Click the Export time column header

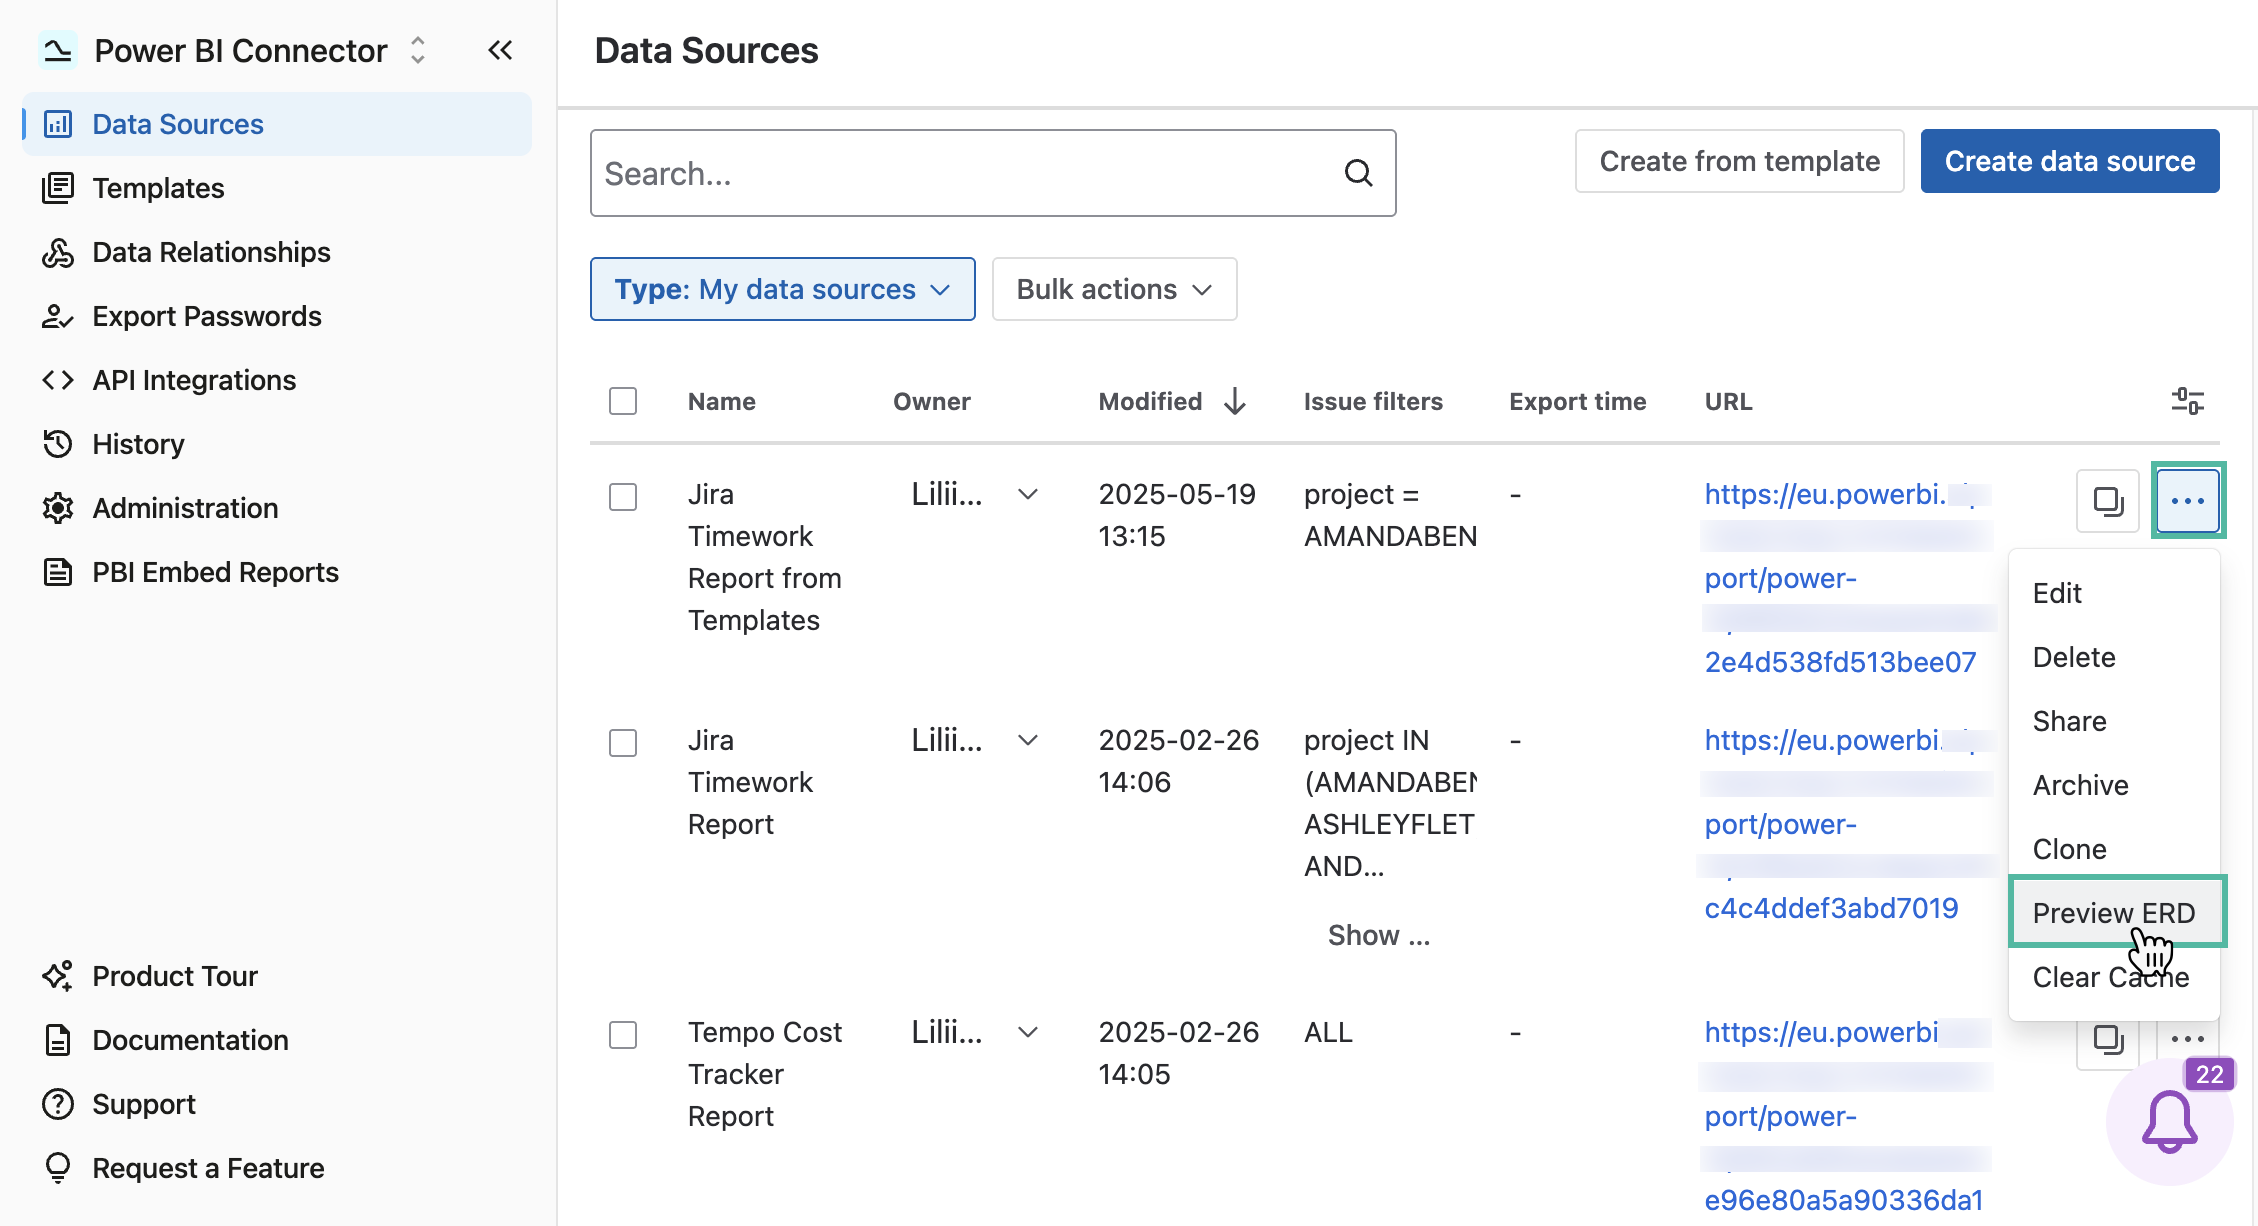coord(1577,401)
